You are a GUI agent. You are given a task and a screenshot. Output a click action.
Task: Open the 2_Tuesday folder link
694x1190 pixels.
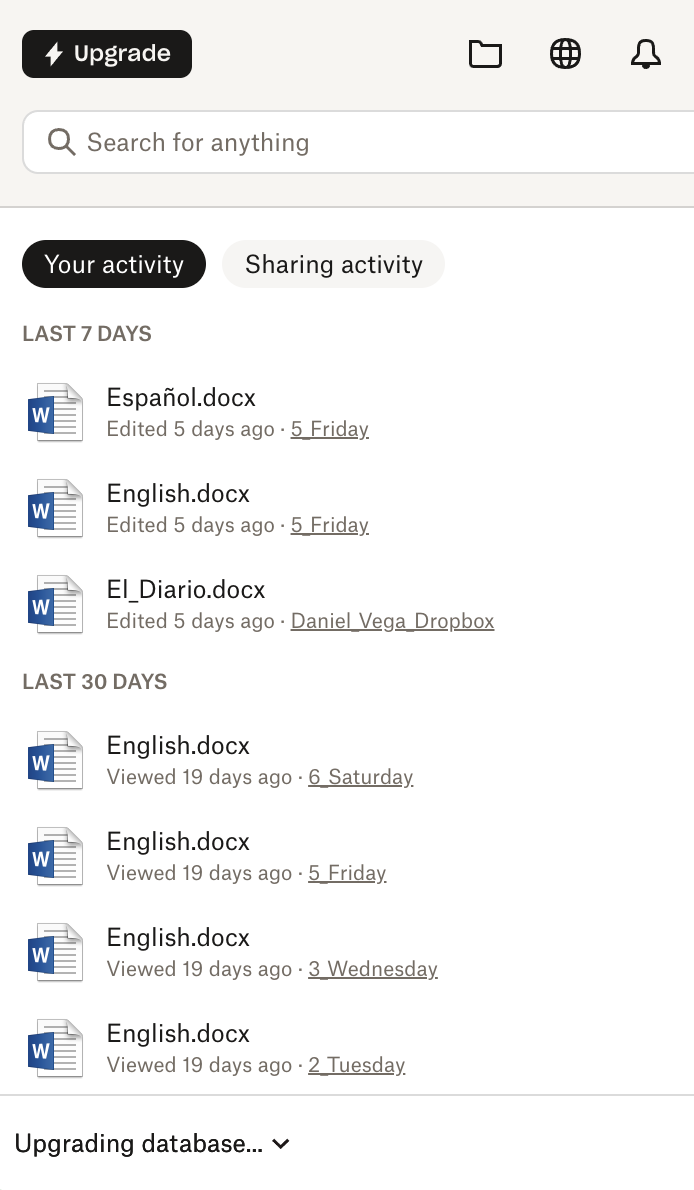pos(356,1065)
